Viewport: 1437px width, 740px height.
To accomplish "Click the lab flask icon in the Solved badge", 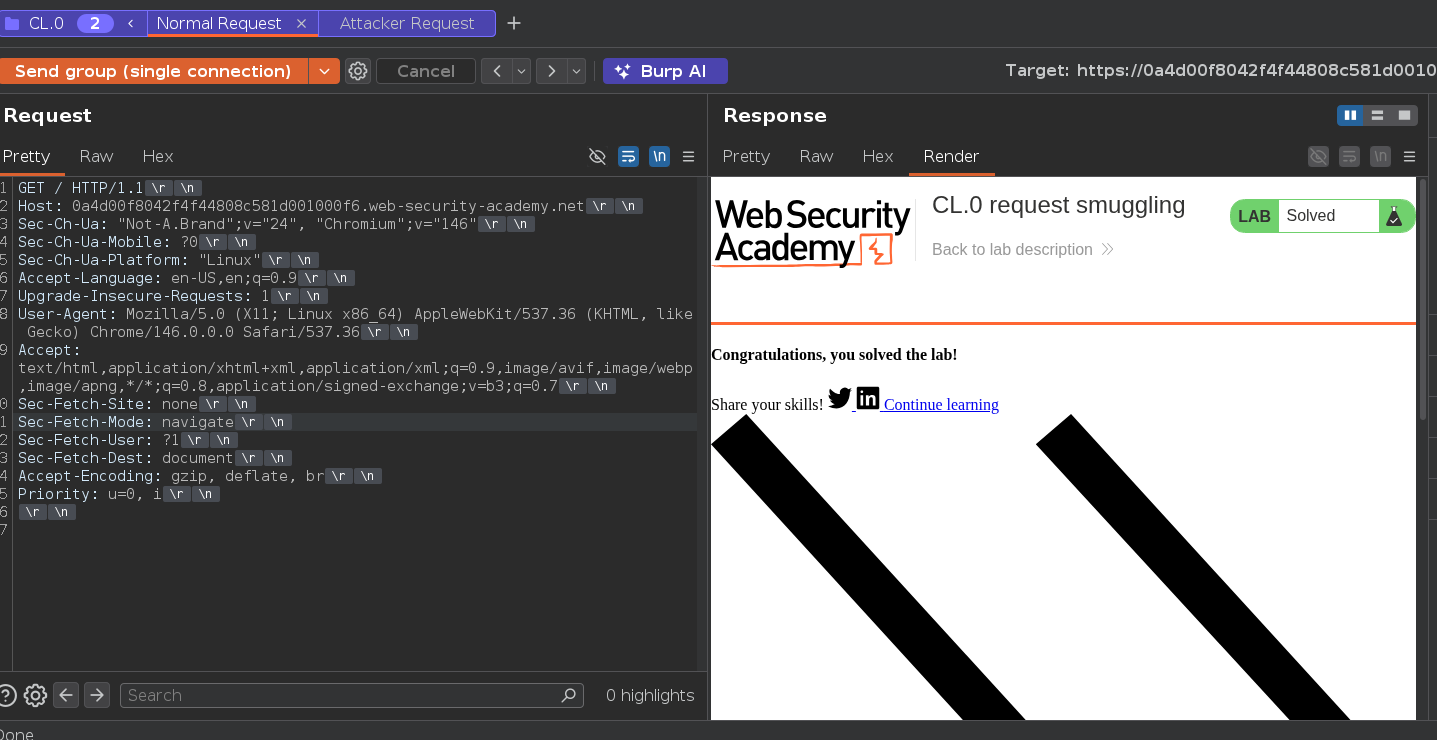I will click(x=1394, y=216).
